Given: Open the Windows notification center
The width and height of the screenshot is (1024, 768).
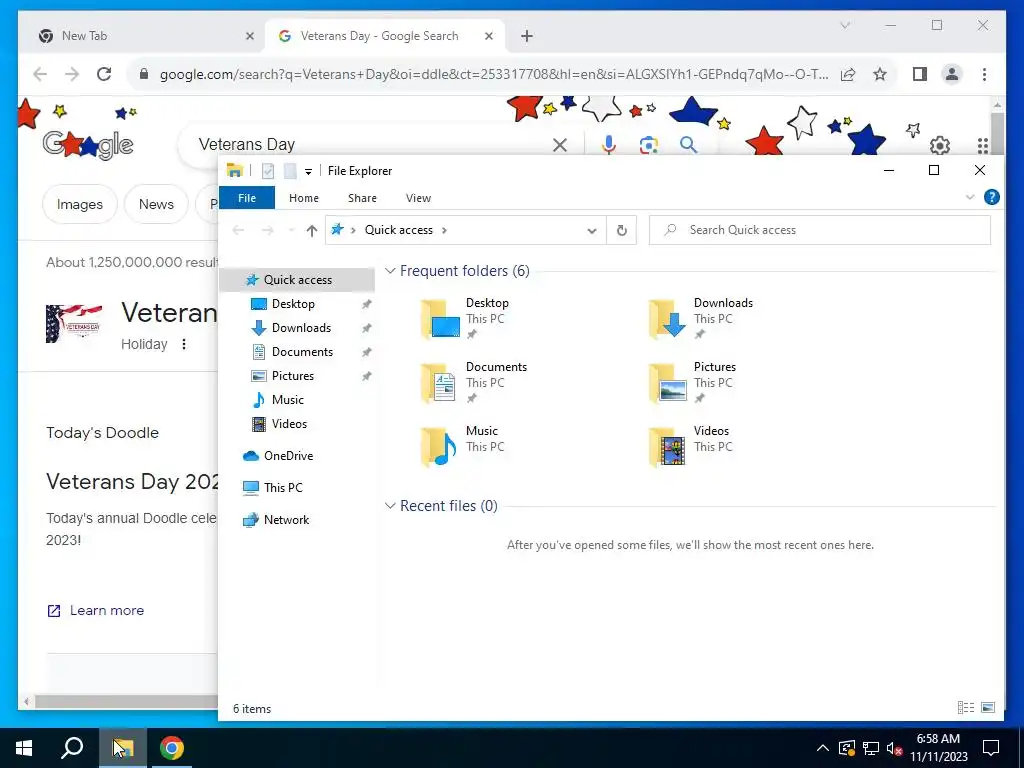Looking at the screenshot, I should pyautogui.click(x=991, y=748).
